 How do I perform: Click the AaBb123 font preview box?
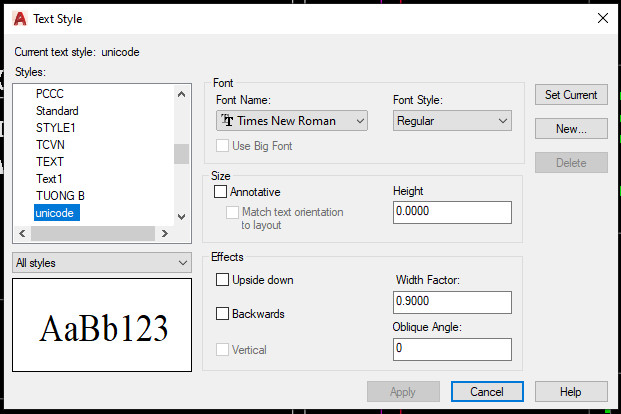pyautogui.click(x=102, y=326)
